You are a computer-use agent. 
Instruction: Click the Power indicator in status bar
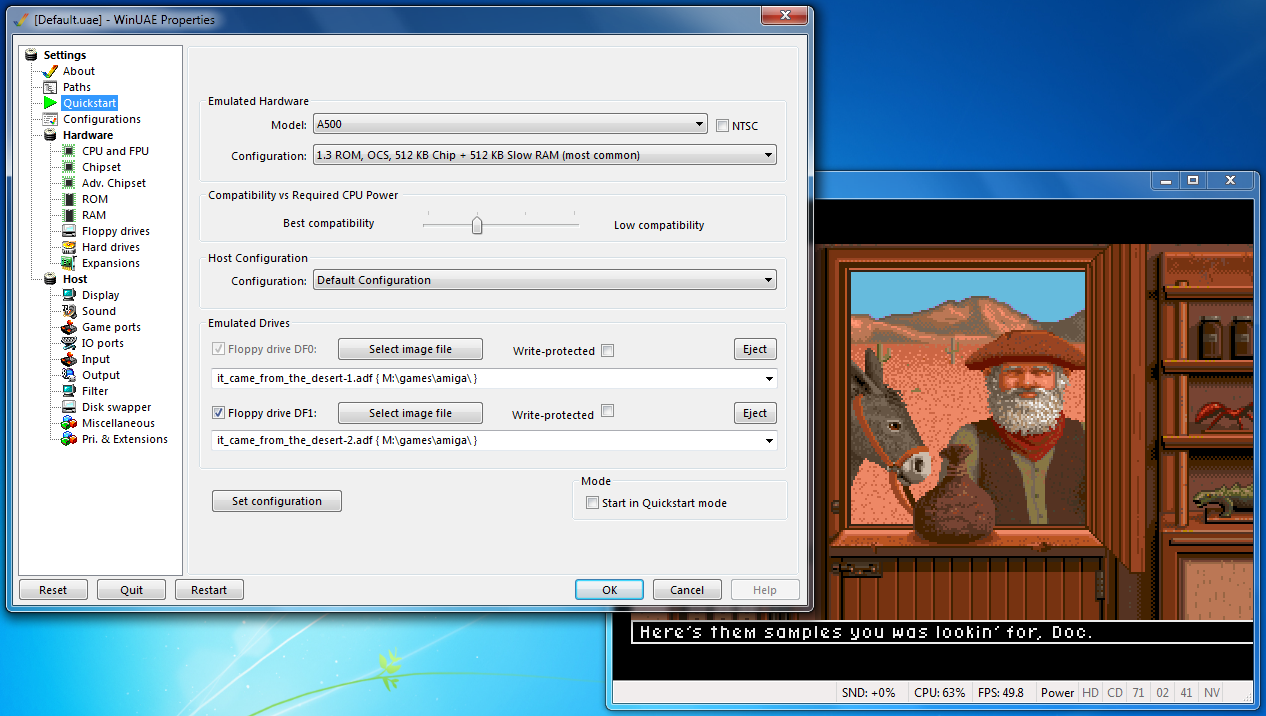[1057, 692]
